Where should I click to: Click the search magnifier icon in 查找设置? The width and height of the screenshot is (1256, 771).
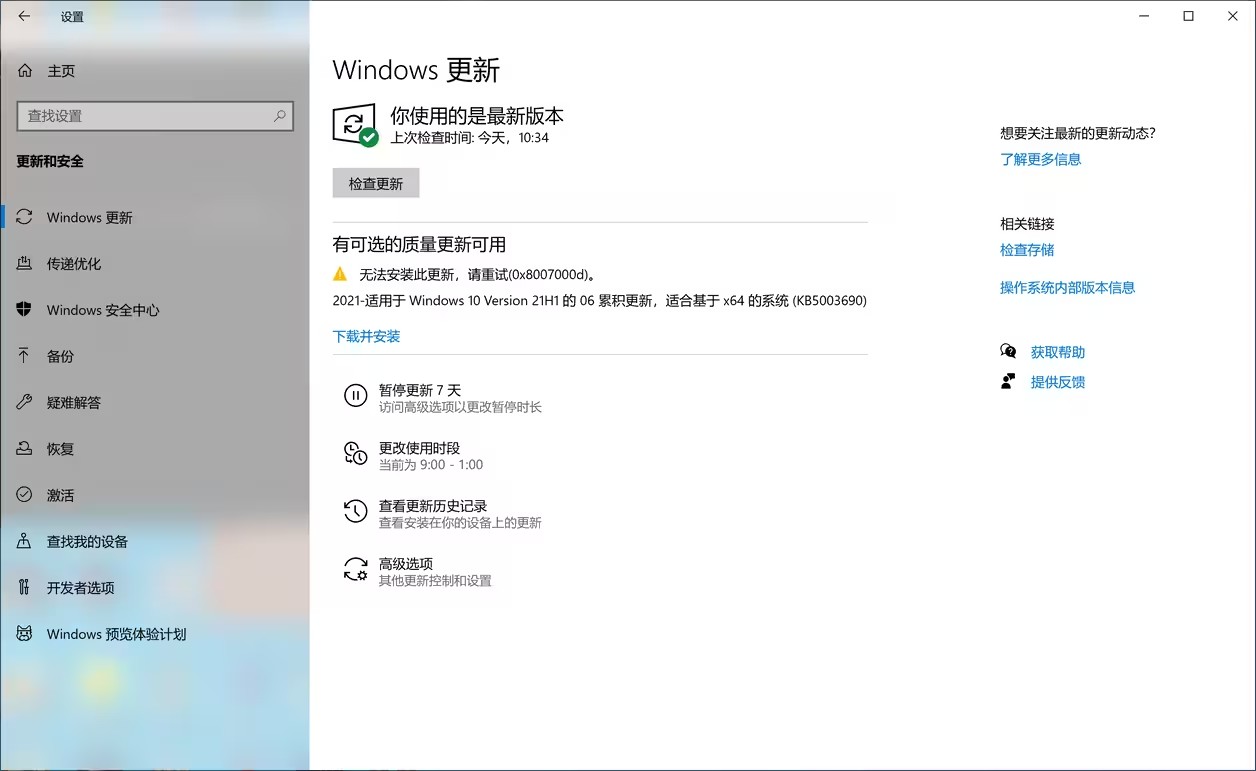[x=280, y=116]
